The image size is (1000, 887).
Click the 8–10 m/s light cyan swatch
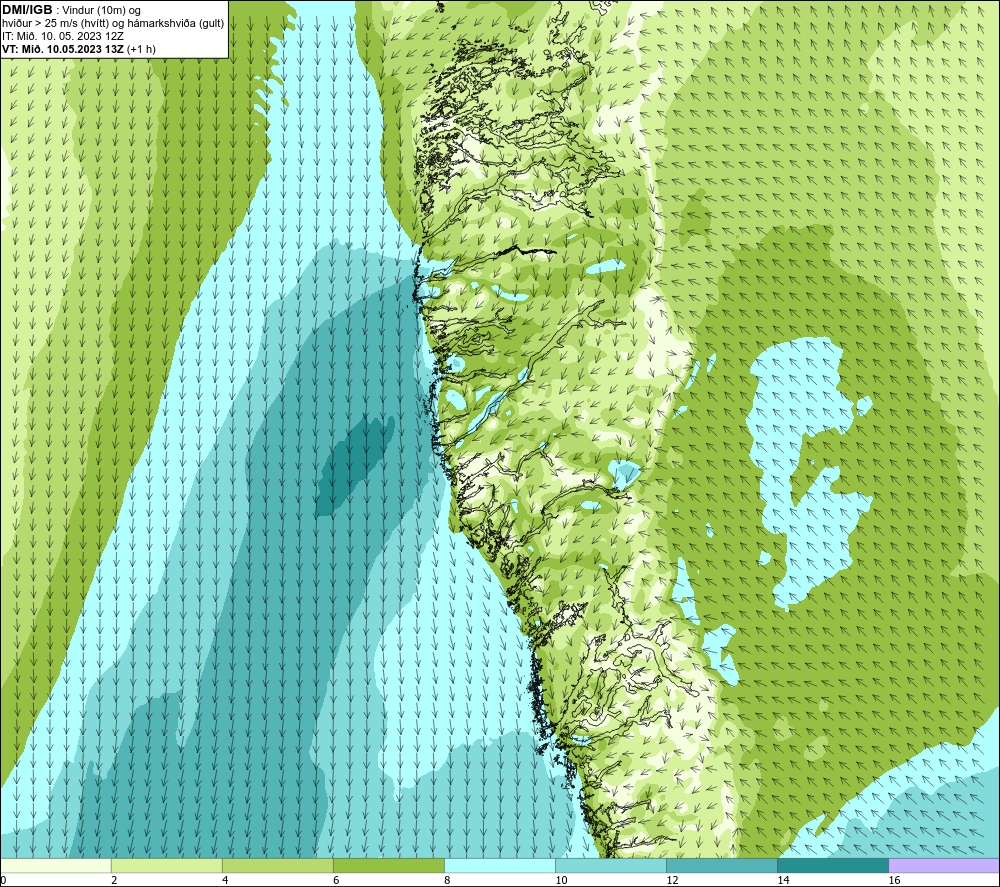pyautogui.click(x=499, y=865)
